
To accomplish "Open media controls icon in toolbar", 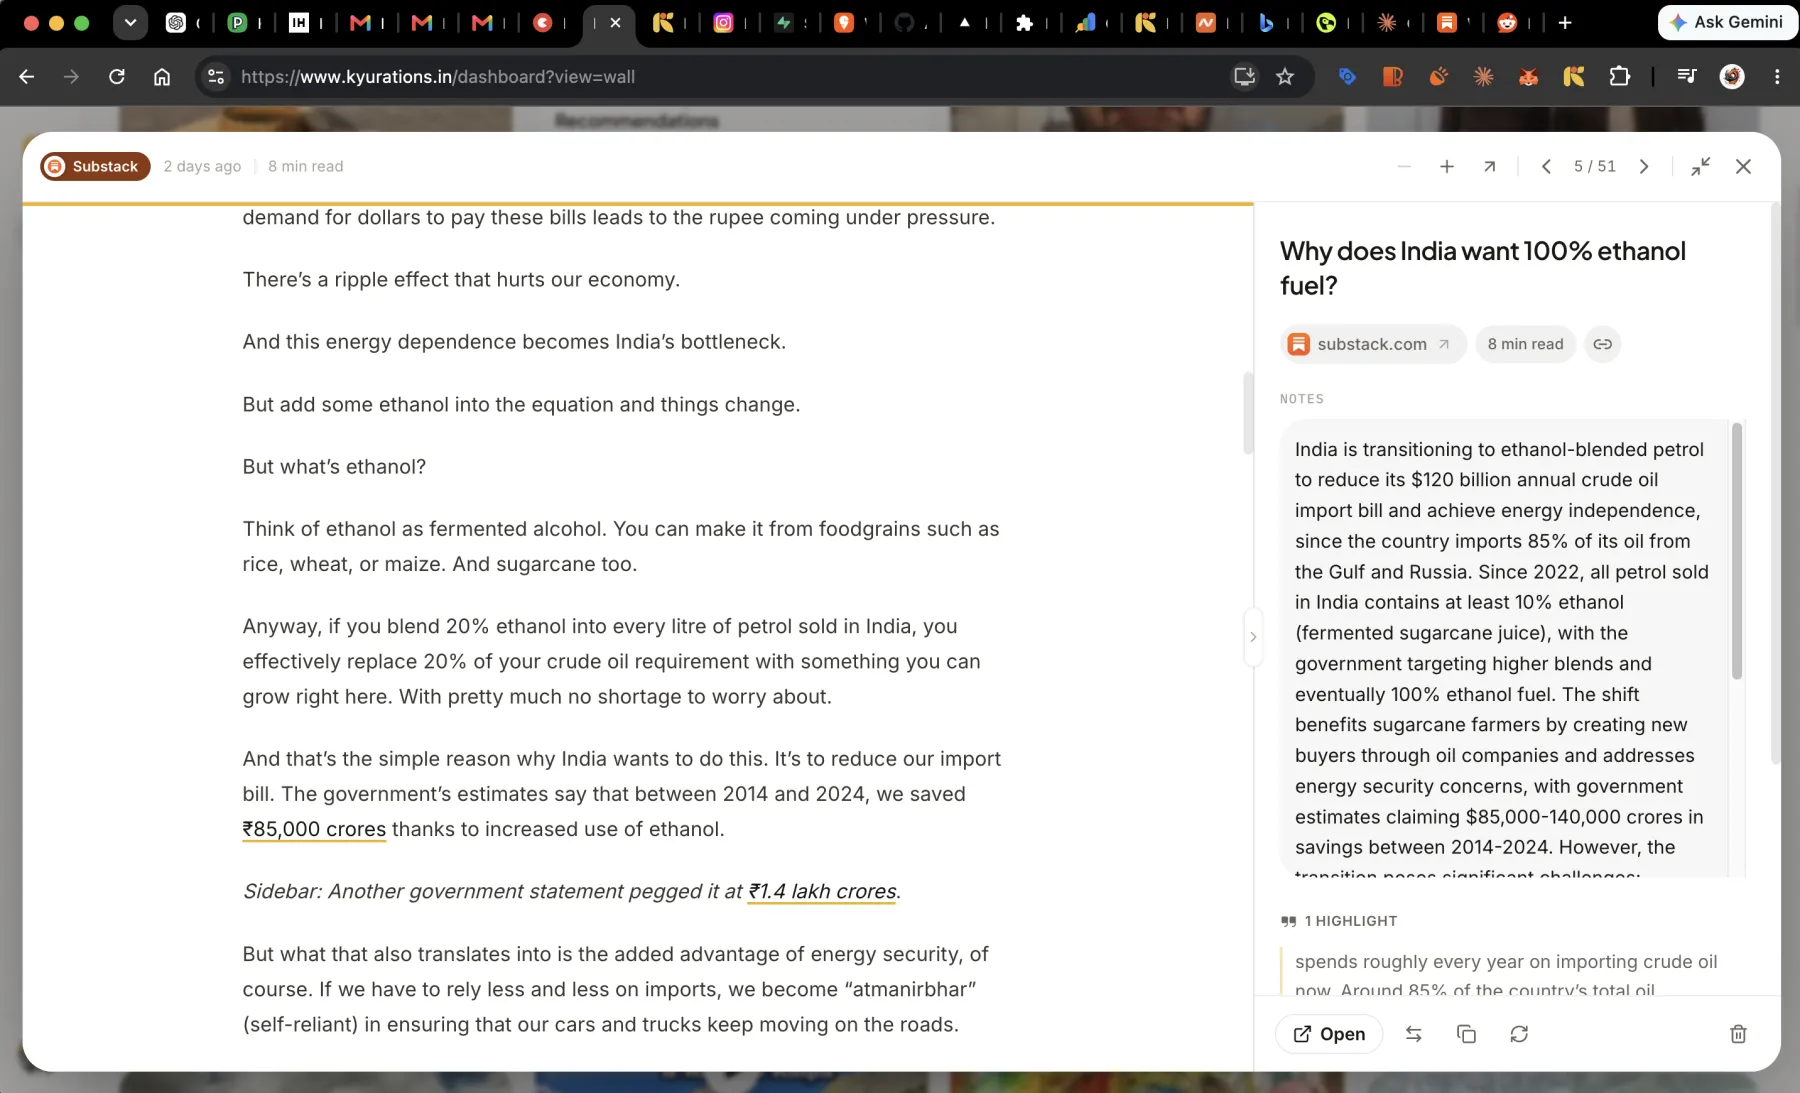I will [x=1687, y=77].
